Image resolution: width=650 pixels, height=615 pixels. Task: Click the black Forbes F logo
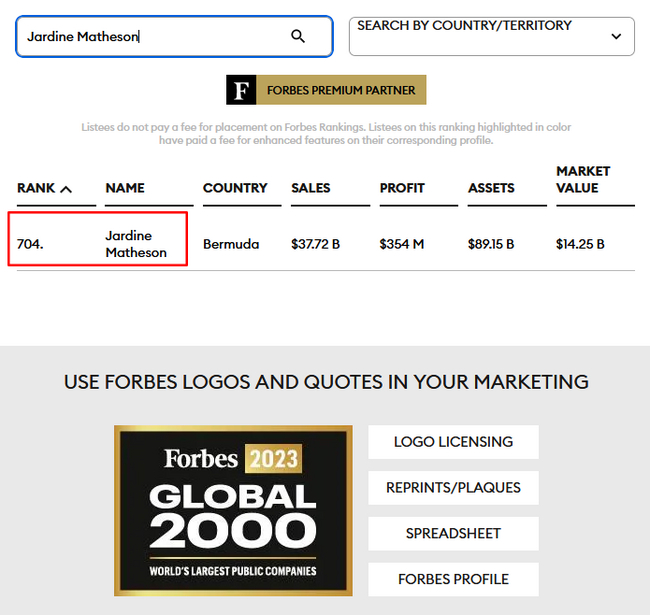[241, 90]
